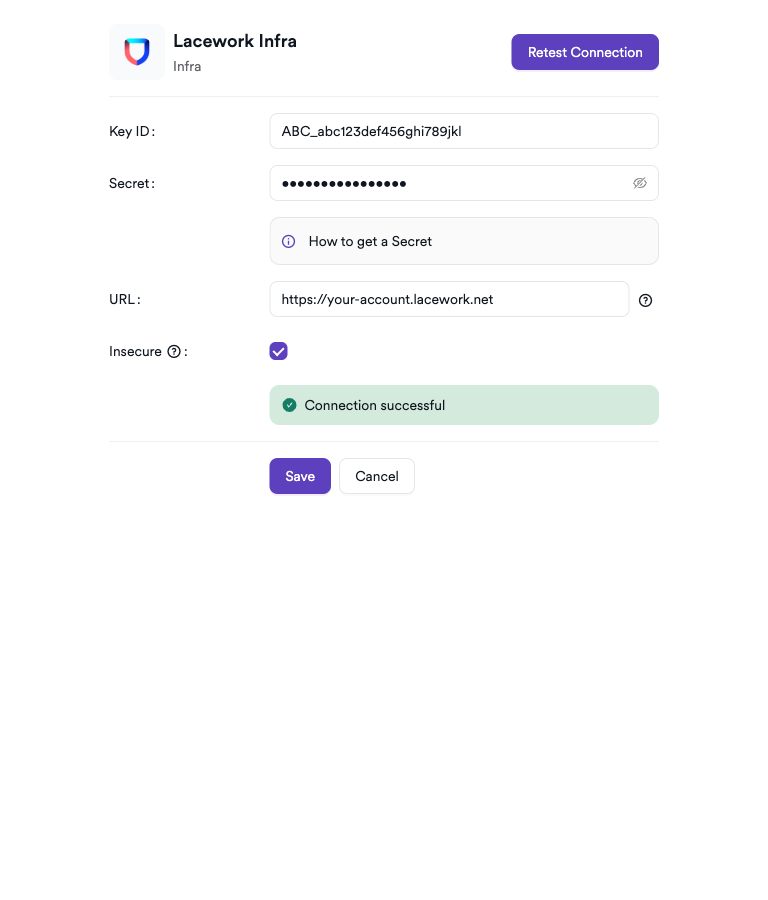This screenshot has width=768, height=900.
Task: Click the info icon beside How to get a Secret
Action: (x=288, y=241)
